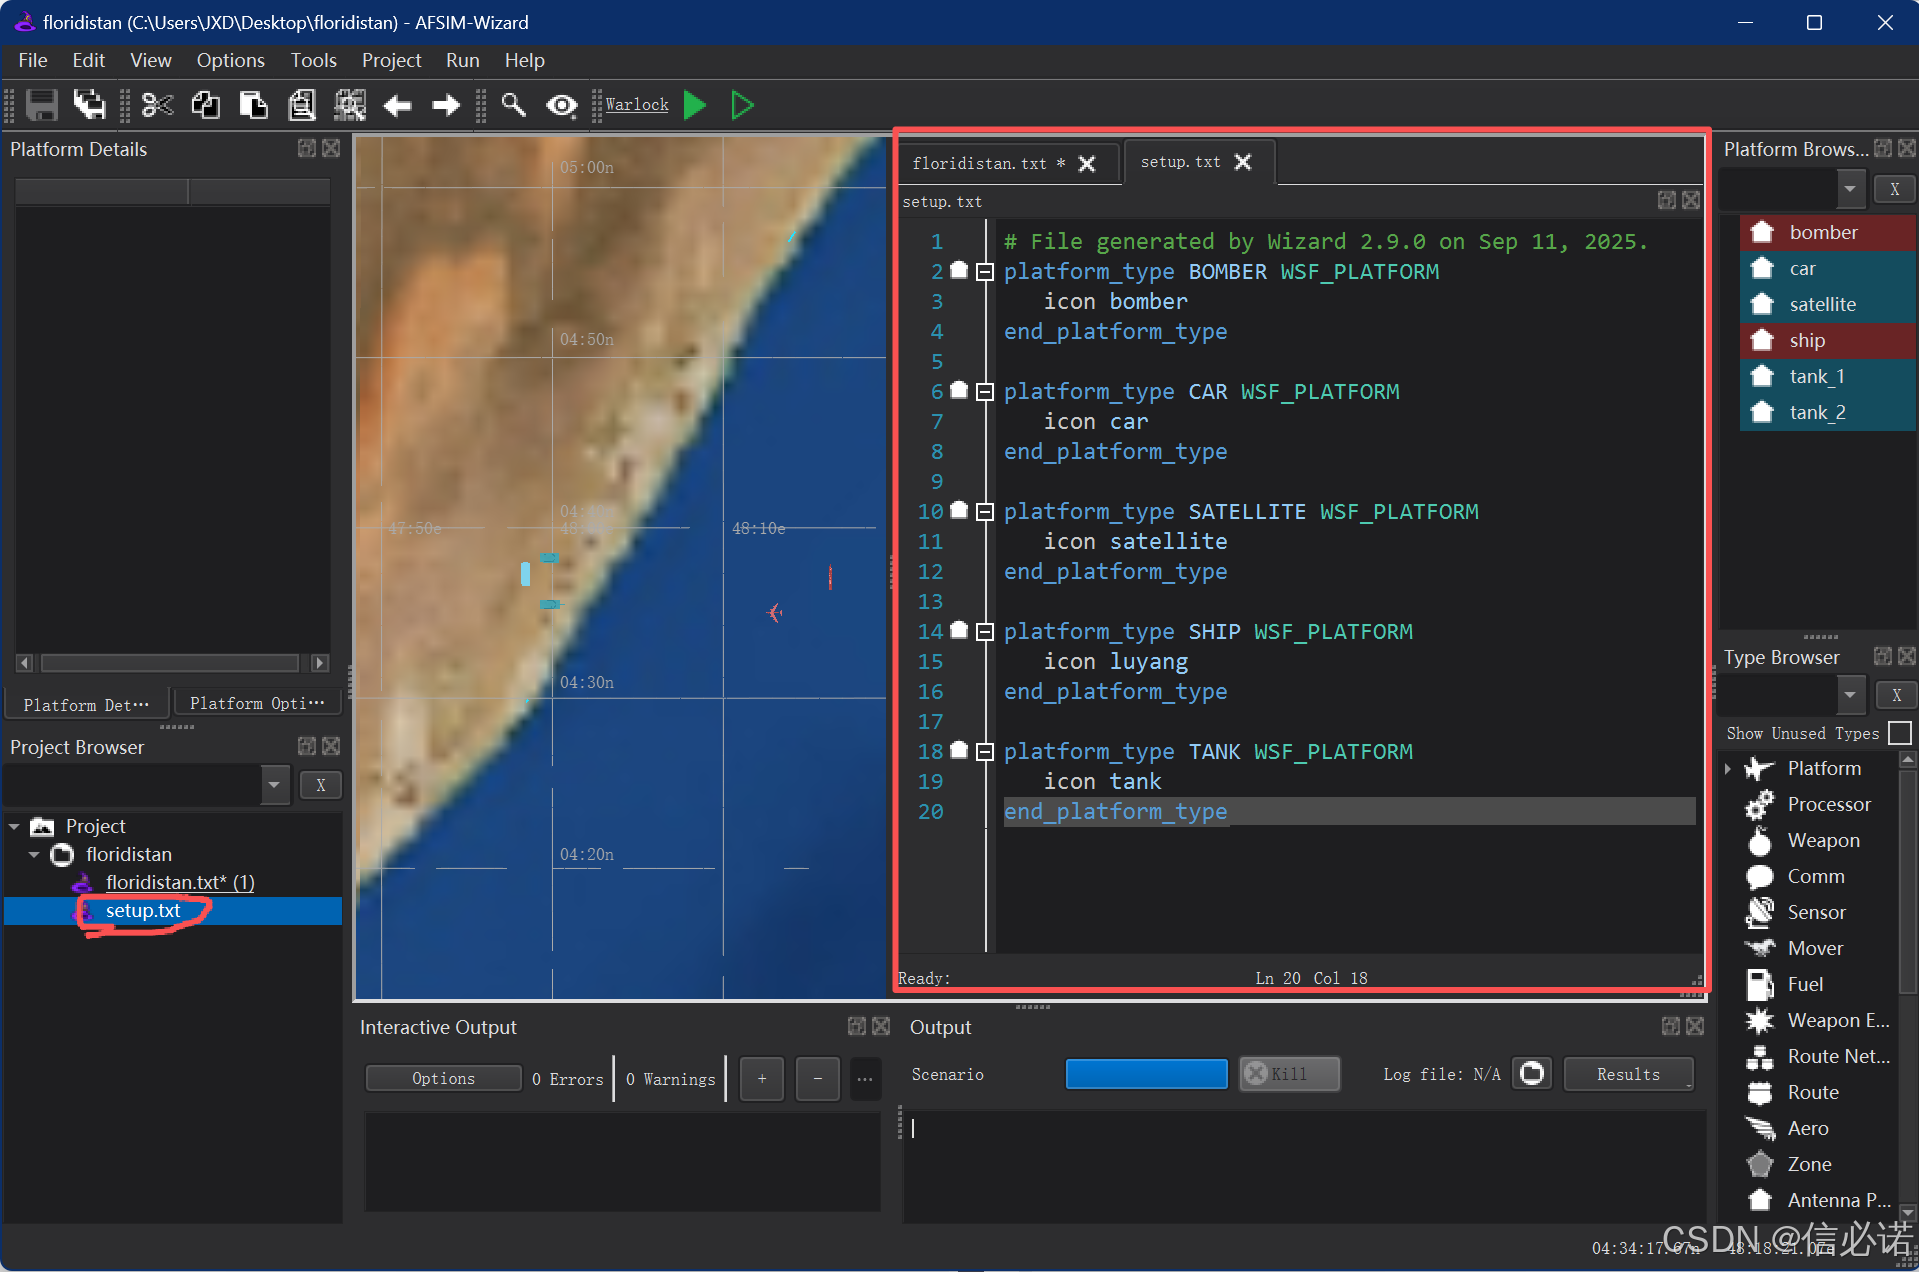Viewport: 1919px width, 1272px height.
Task: Click Aero type in Type Browser
Action: (1807, 1128)
